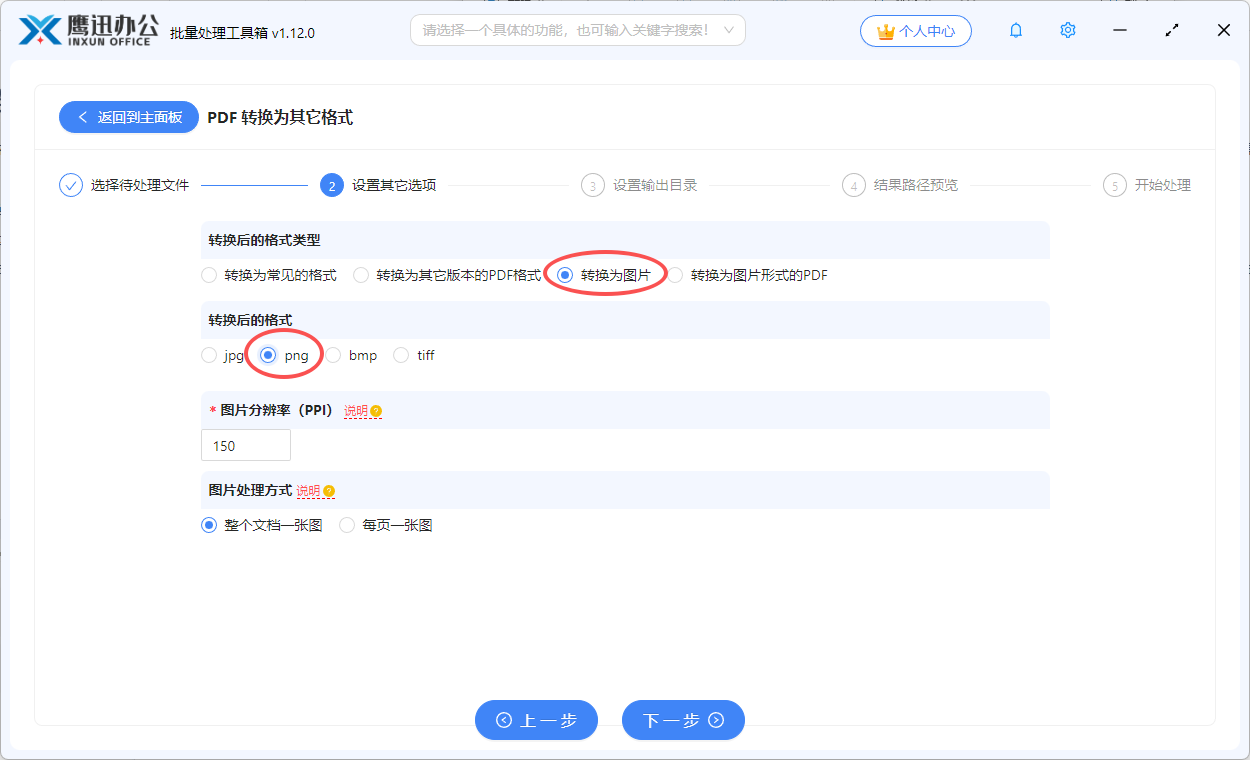Close the window with the X icon
The height and width of the screenshot is (760, 1250).
tap(1224, 31)
